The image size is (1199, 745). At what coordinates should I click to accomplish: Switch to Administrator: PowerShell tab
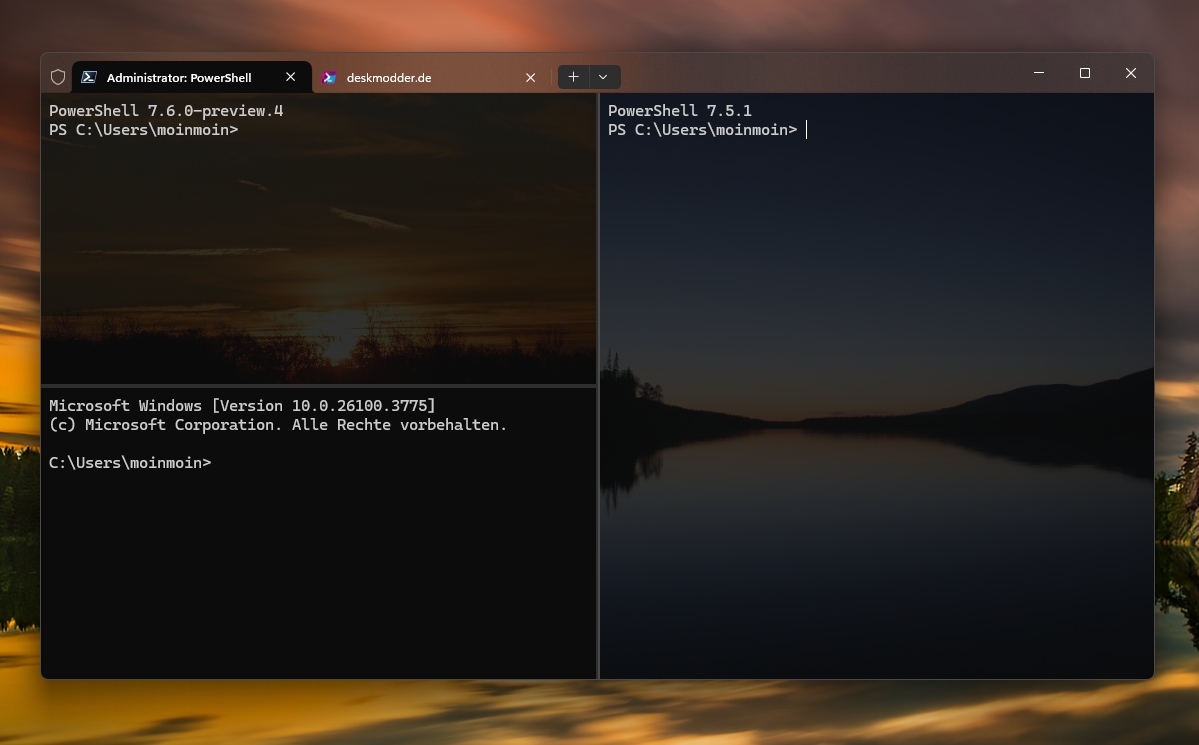(192, 77)
